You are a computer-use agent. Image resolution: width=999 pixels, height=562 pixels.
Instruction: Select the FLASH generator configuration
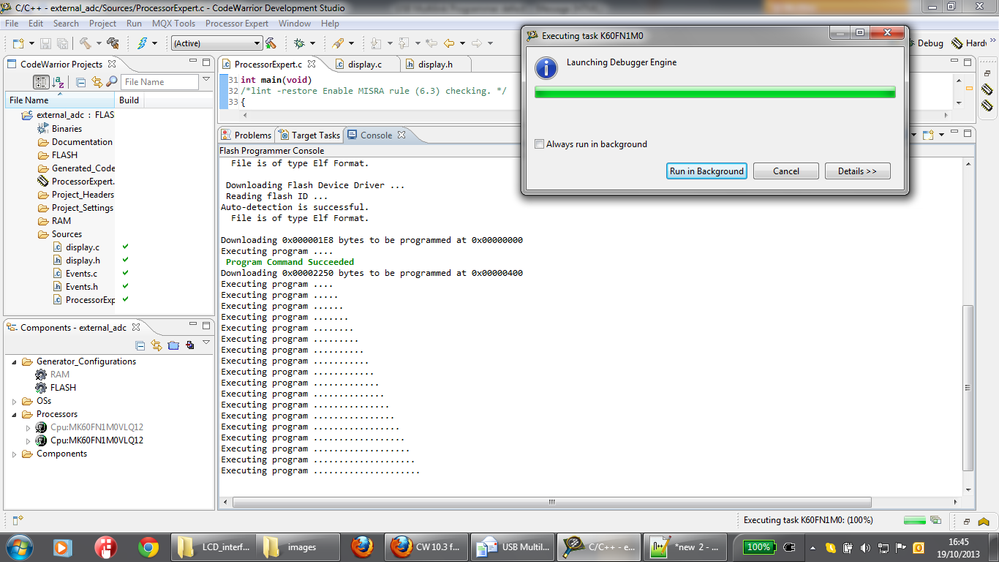[x=62, y=388]
